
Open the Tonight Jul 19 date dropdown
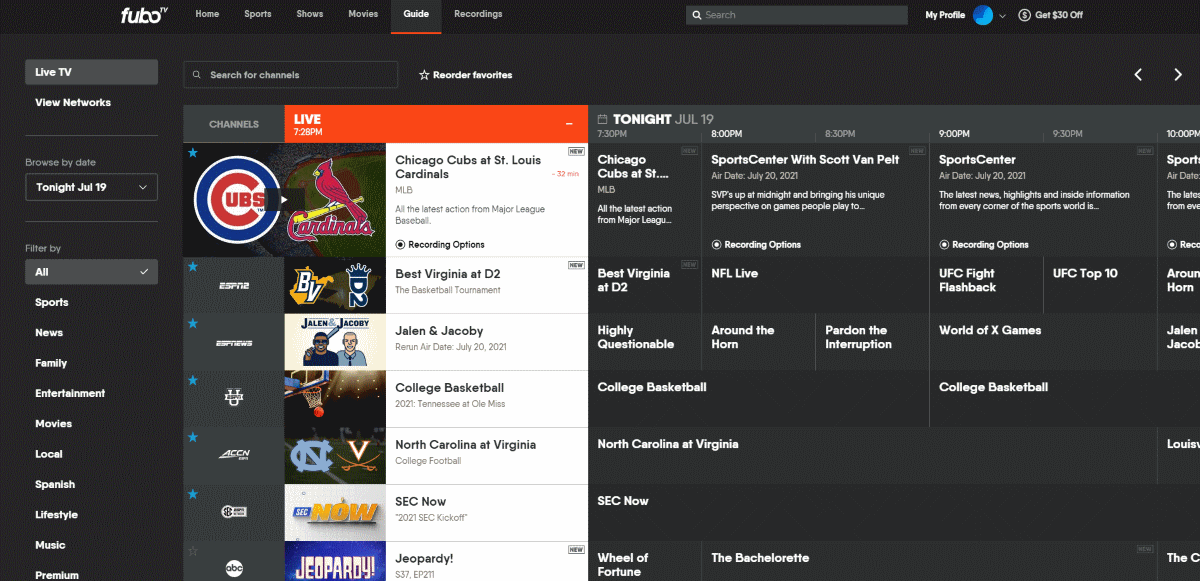pos(91,186)
